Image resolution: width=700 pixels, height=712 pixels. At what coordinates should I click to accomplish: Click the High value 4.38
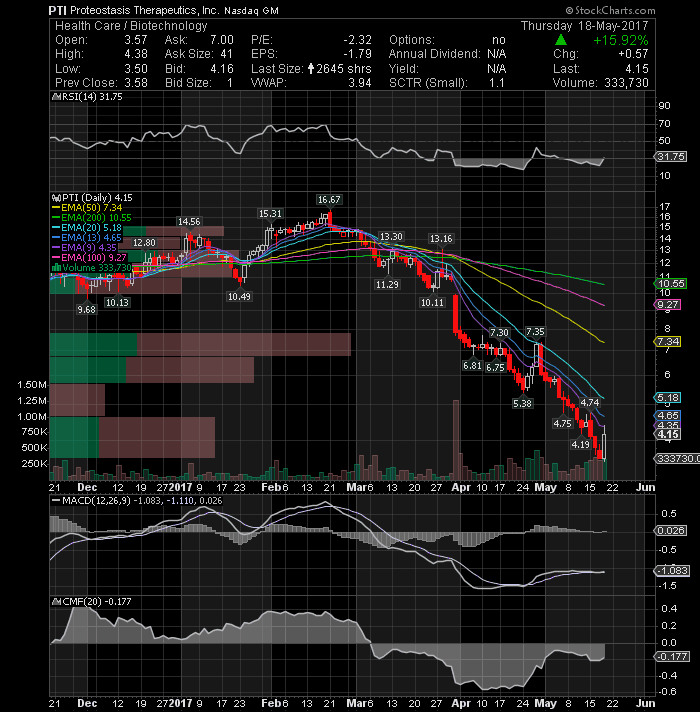point(136,54)
